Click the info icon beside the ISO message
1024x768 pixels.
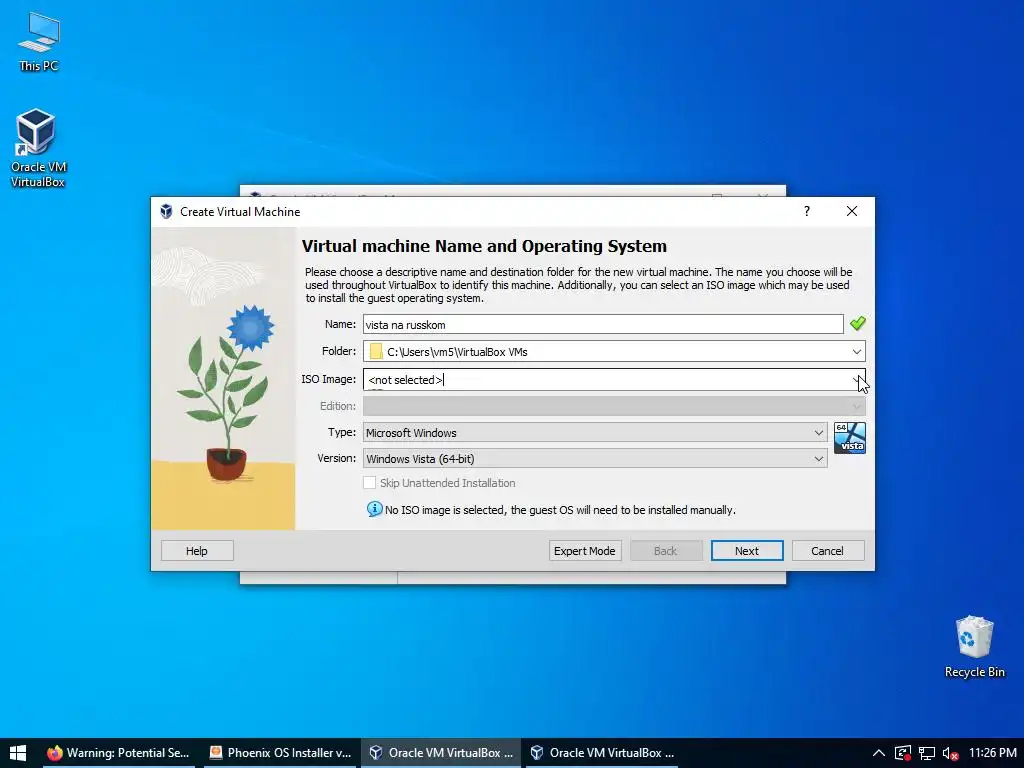click(374, 509)
